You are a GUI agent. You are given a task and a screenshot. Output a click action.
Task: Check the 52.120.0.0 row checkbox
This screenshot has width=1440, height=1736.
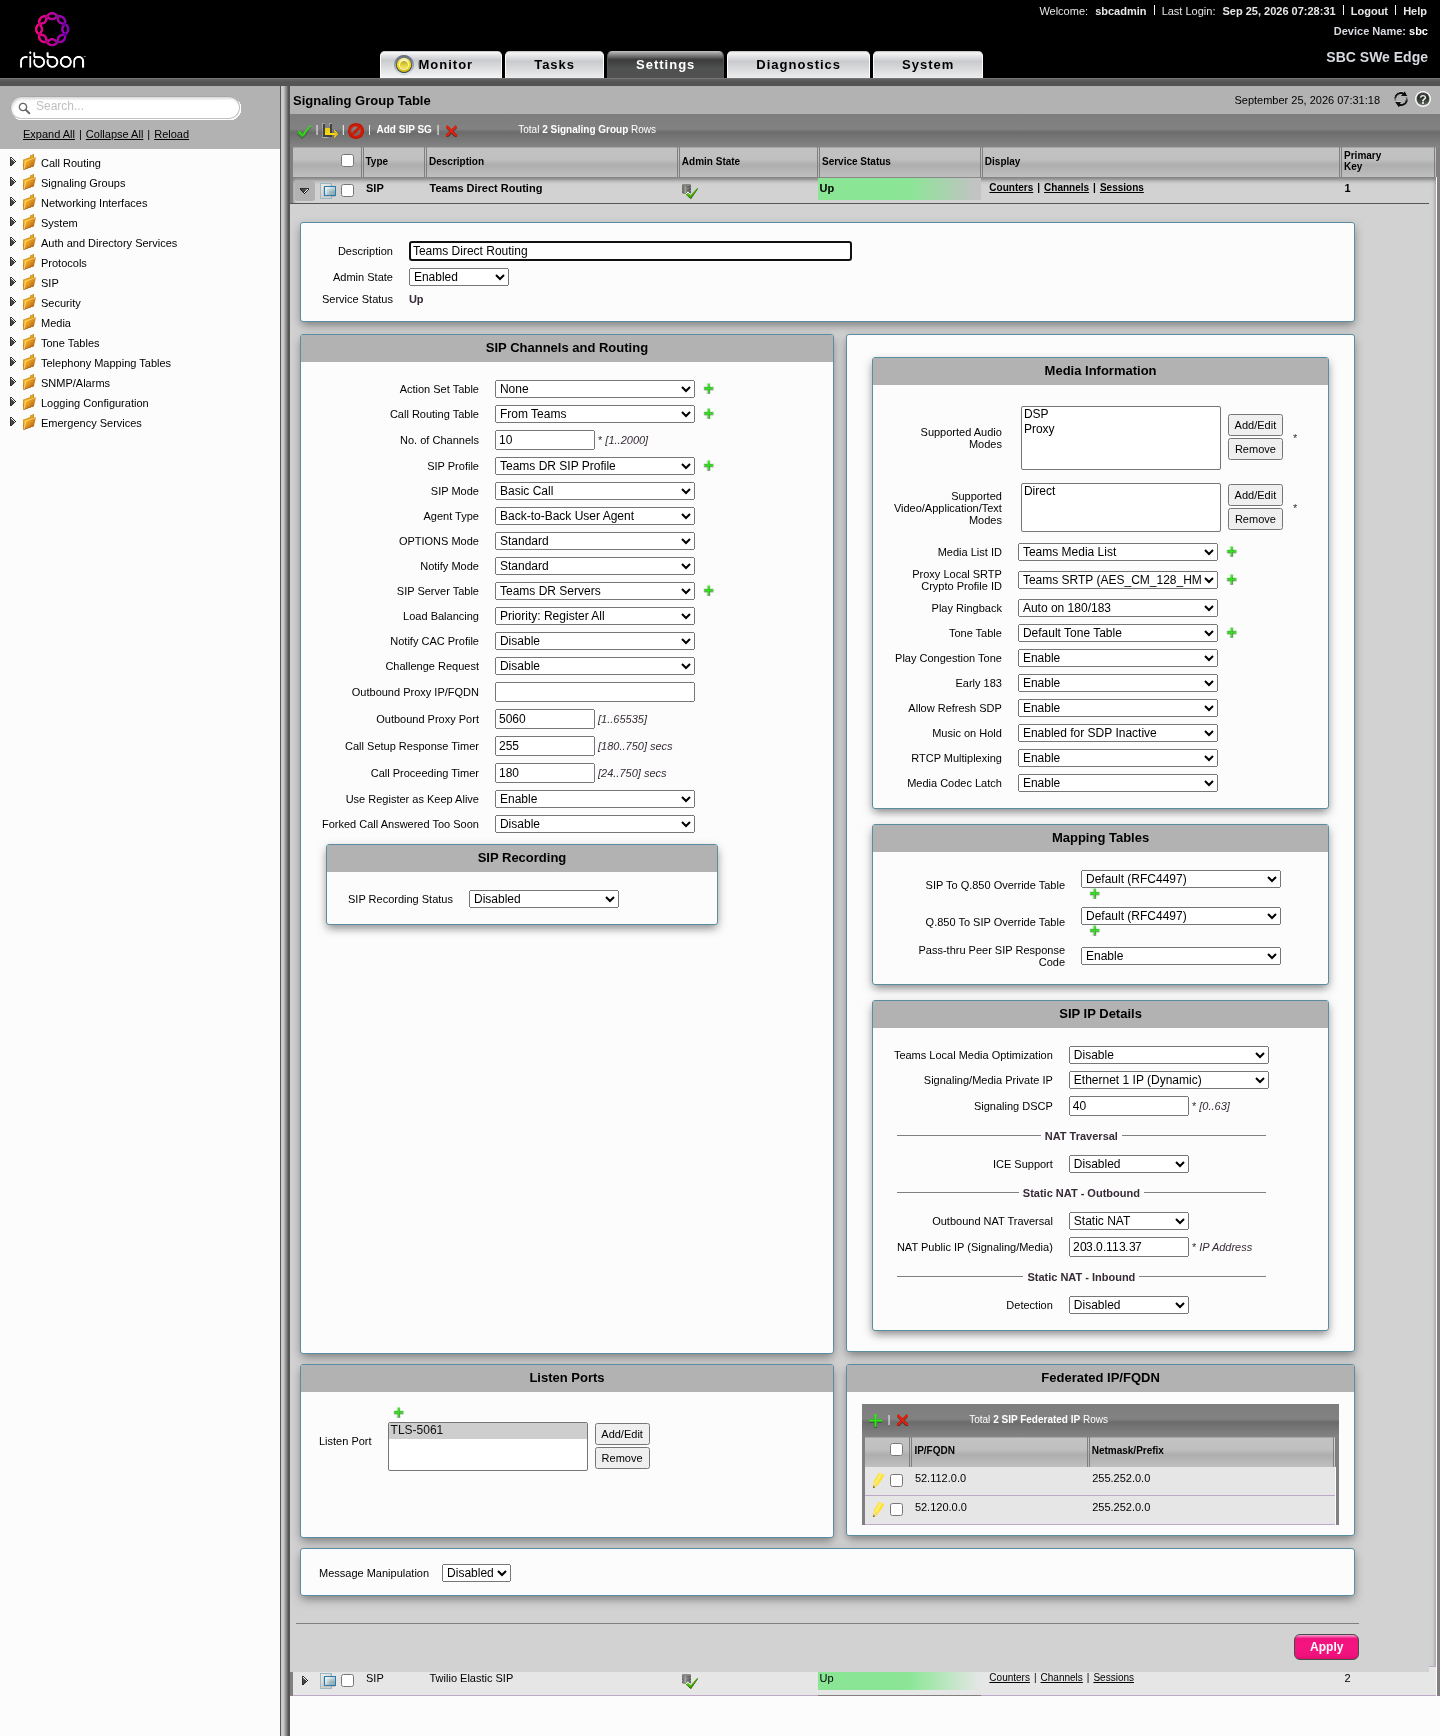(896, 1509)
